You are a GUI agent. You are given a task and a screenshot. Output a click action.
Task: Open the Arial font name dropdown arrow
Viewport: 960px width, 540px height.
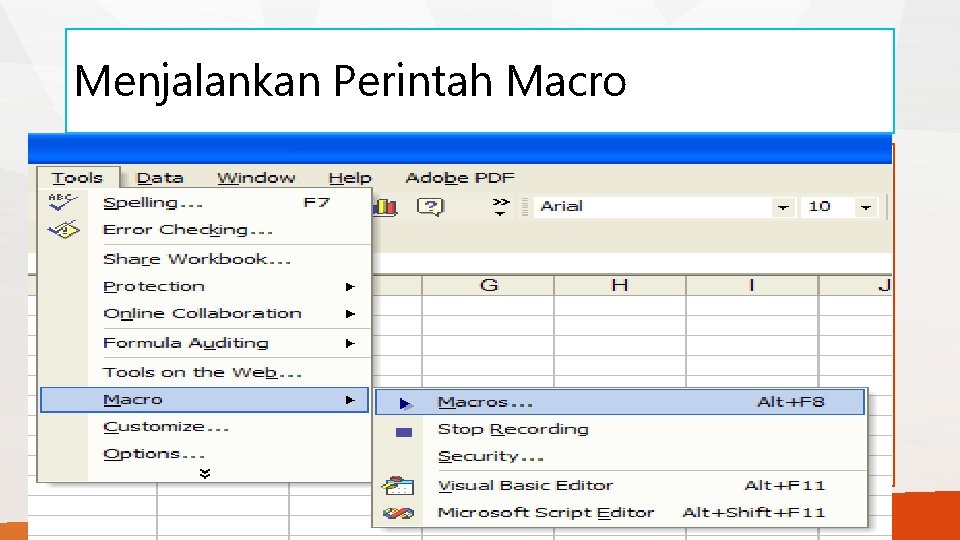[782, 208]
